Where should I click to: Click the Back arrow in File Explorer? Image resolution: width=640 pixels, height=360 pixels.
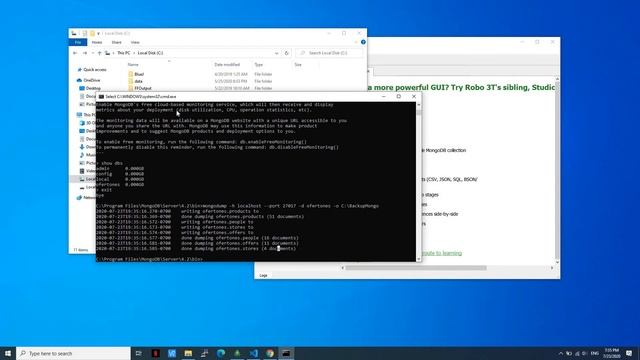[x=75, y=53]
